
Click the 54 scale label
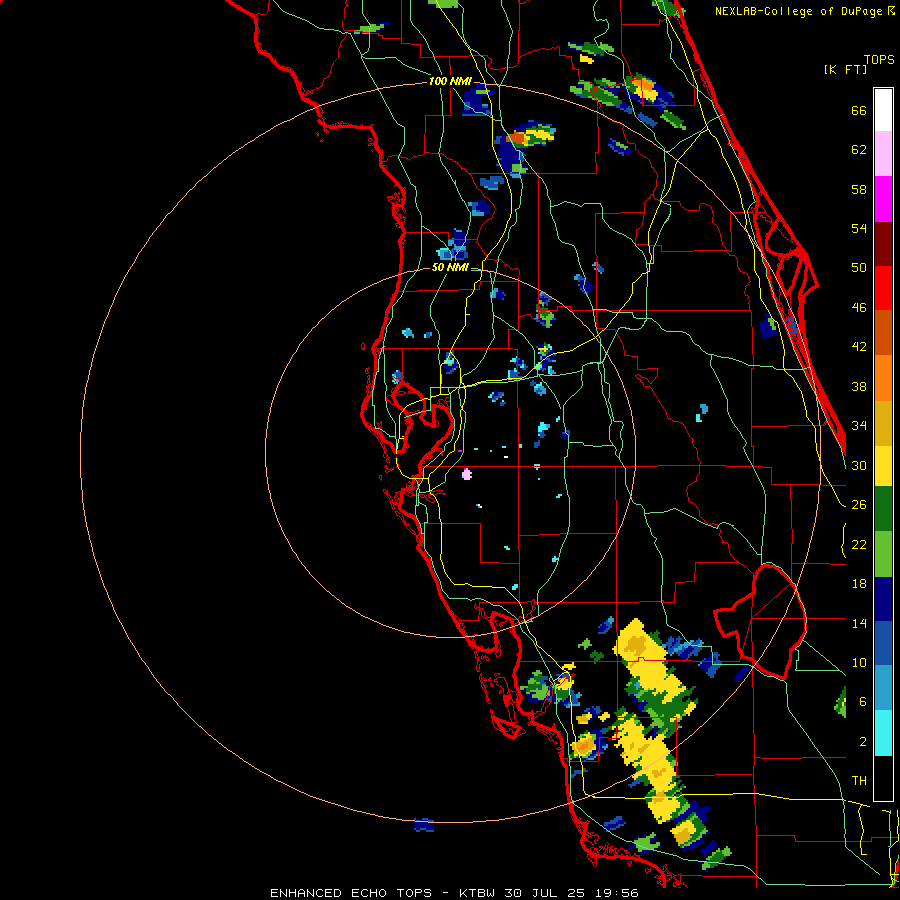point(859,228)
